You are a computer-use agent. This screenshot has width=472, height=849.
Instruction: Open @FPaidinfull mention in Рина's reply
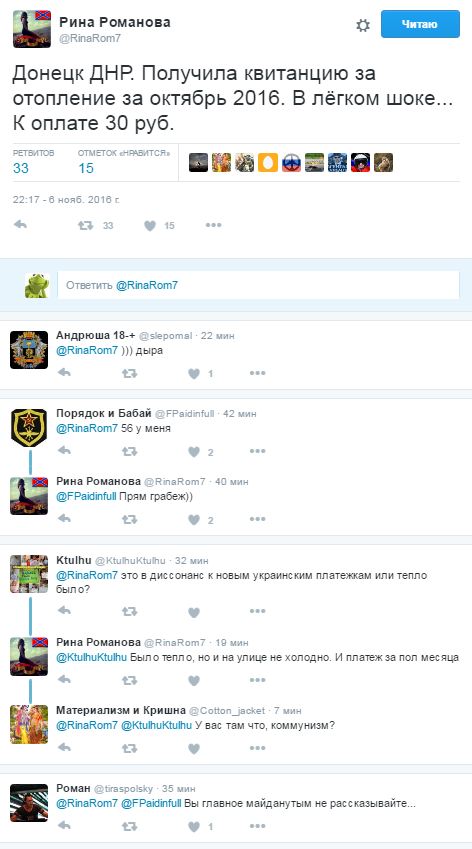87,497
